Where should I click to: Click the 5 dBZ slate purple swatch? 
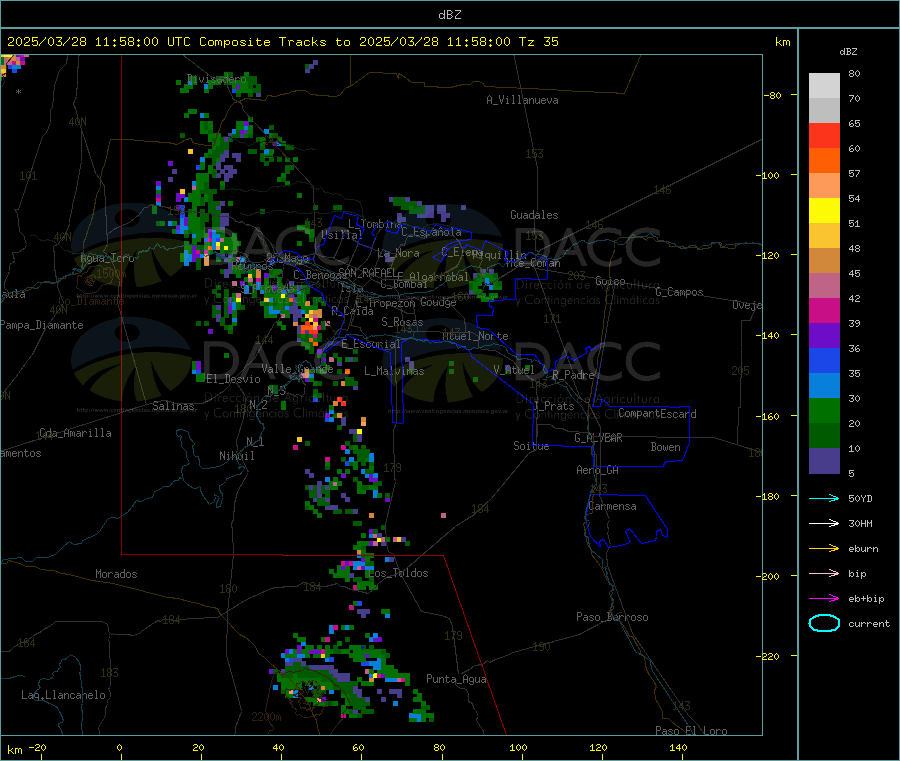click(x=824, y=461)
